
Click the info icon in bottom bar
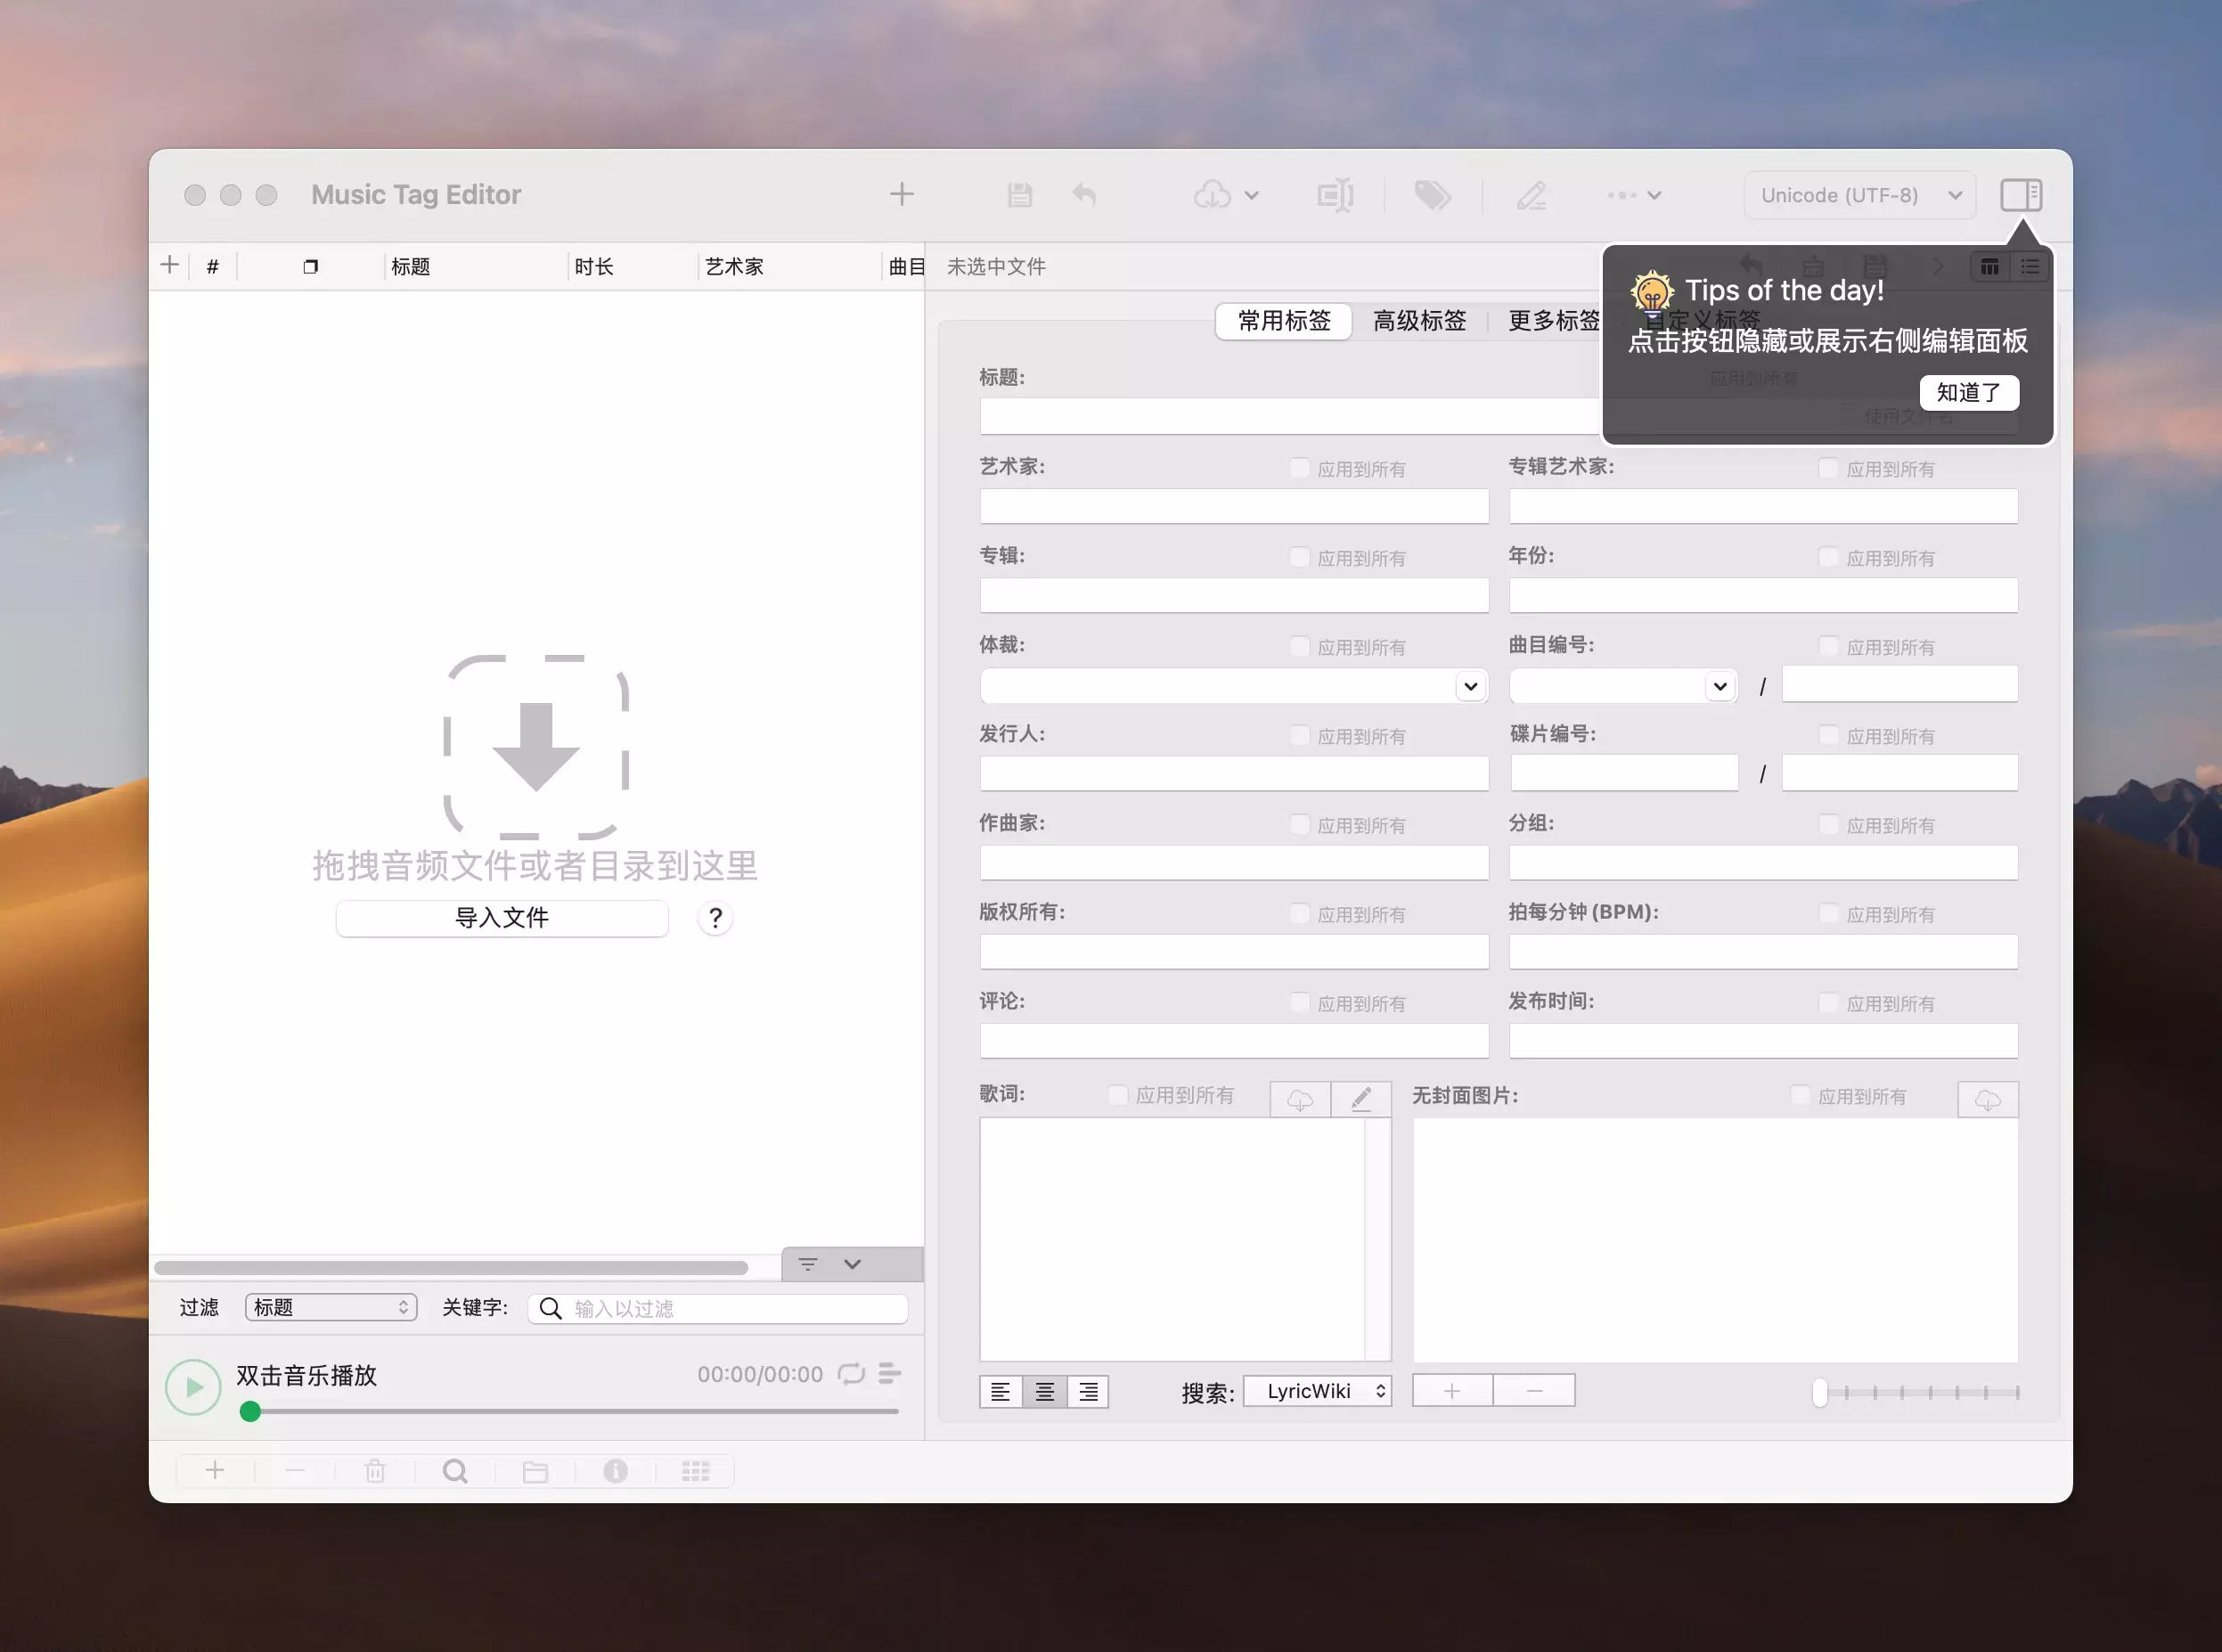tap(615, 1471)
